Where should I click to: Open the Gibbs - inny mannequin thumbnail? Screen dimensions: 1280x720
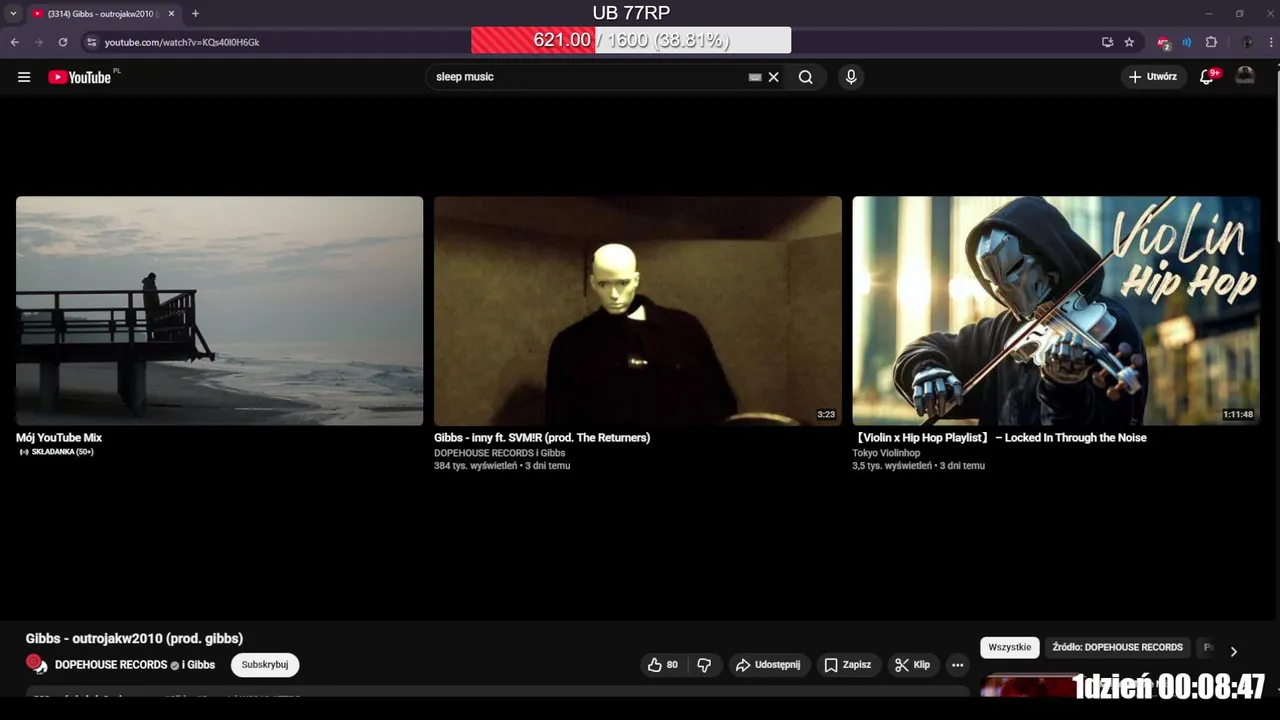(x=638, y=311)
